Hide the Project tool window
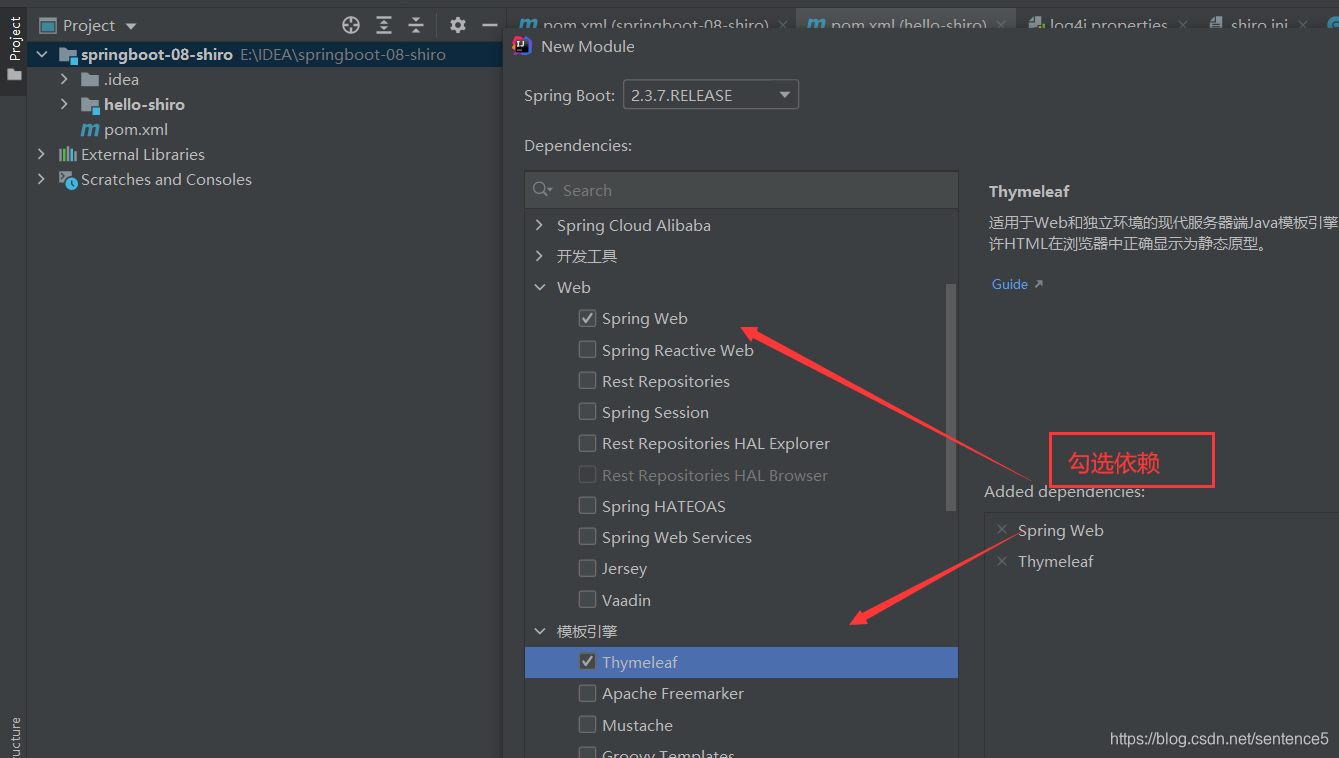 490,25
